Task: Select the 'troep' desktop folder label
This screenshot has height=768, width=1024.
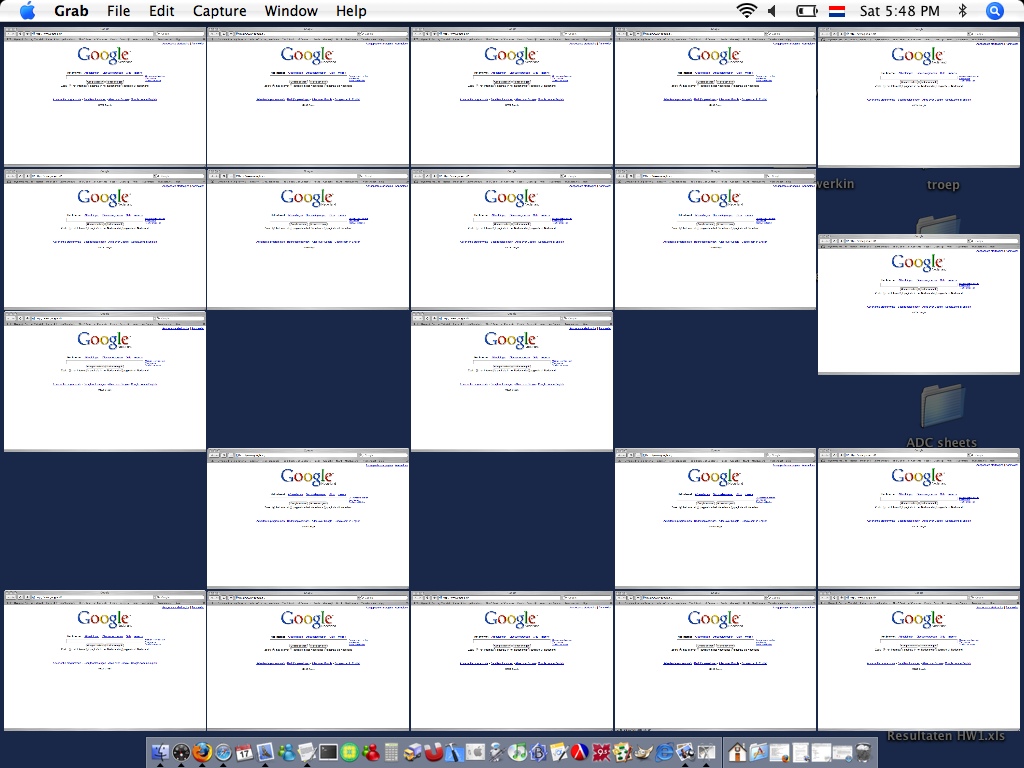Action: click(x=943, y=185)
